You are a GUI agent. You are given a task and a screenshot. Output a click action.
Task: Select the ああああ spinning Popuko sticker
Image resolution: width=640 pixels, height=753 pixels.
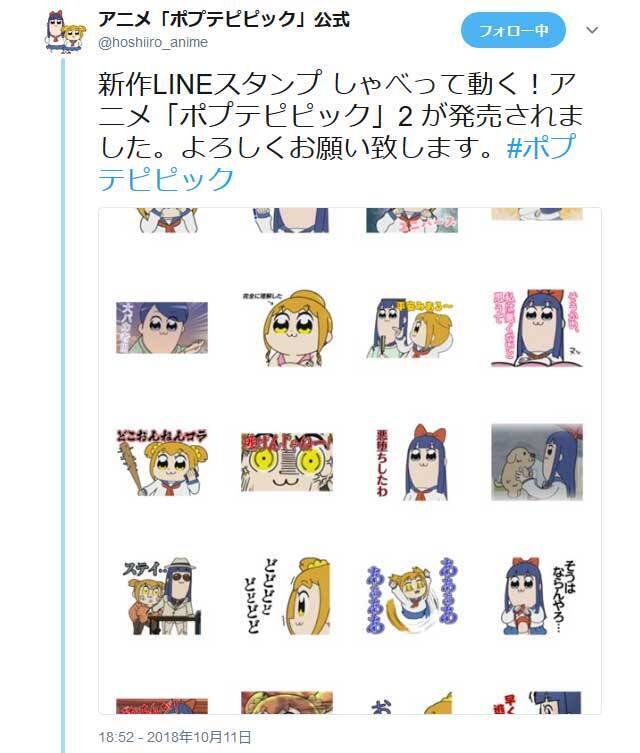pos(411,596)
